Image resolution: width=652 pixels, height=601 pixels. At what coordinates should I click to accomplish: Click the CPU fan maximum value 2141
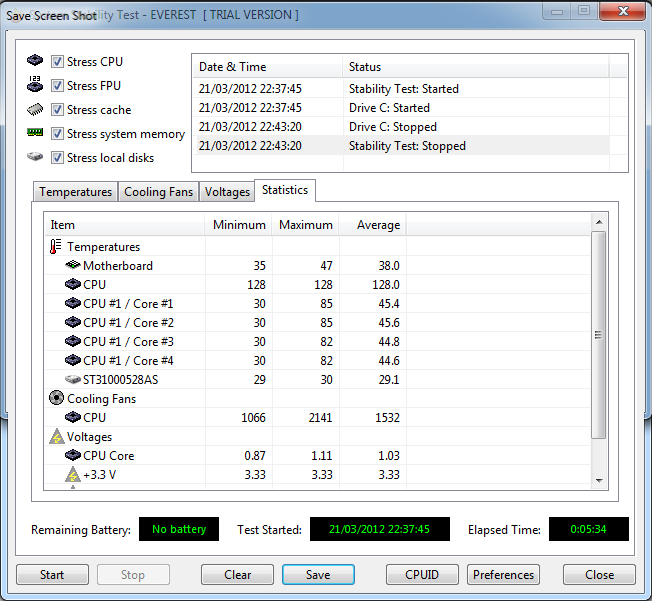click(320, 418)
